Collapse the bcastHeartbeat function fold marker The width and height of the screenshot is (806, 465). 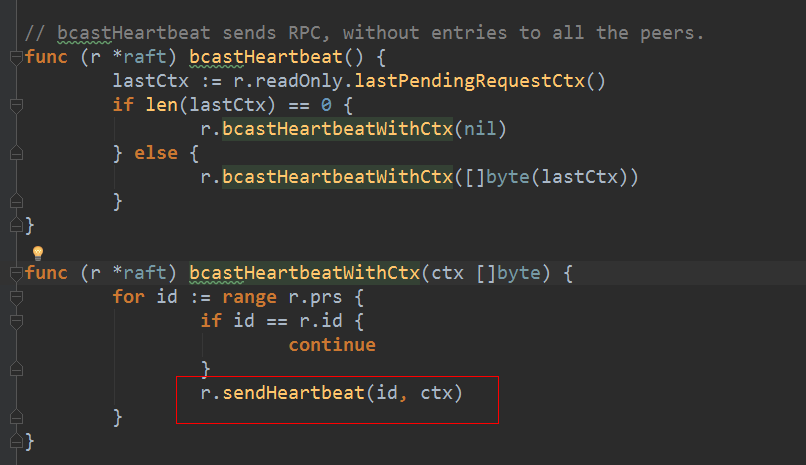[x=16, y=58]
